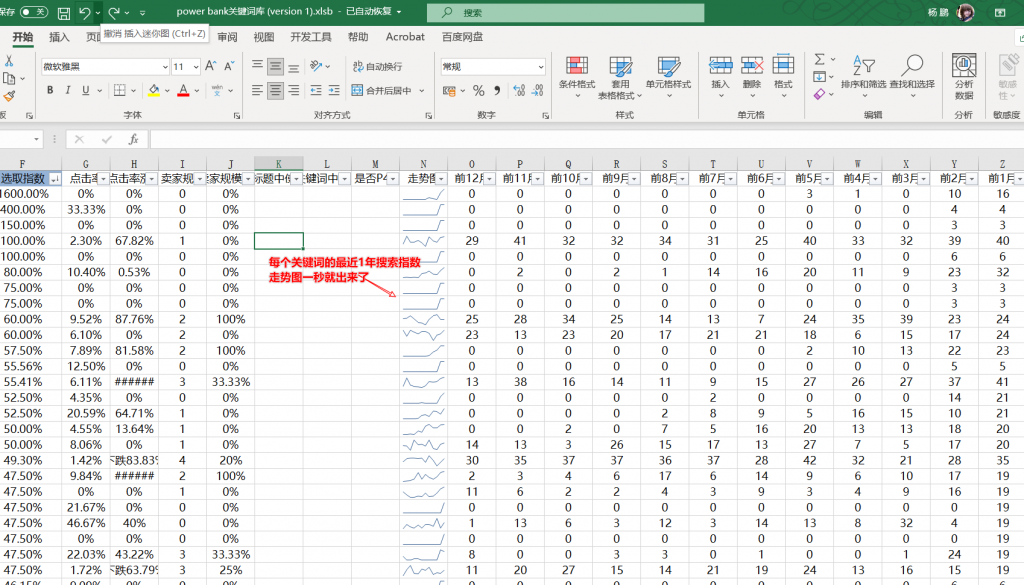Decrease font size with the smaller A icon
Screen dimensions: 1024x585
(229, 66)
